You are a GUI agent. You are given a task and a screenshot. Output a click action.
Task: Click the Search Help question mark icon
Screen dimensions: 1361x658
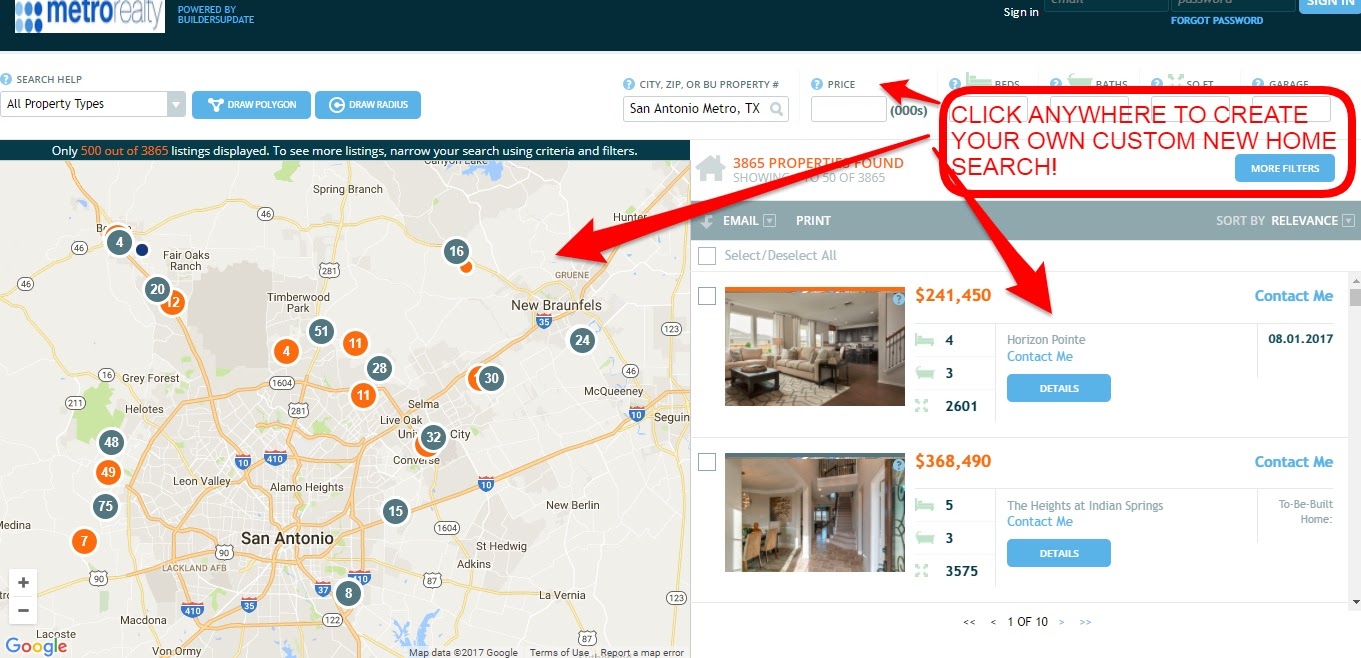tap(6, 79)
